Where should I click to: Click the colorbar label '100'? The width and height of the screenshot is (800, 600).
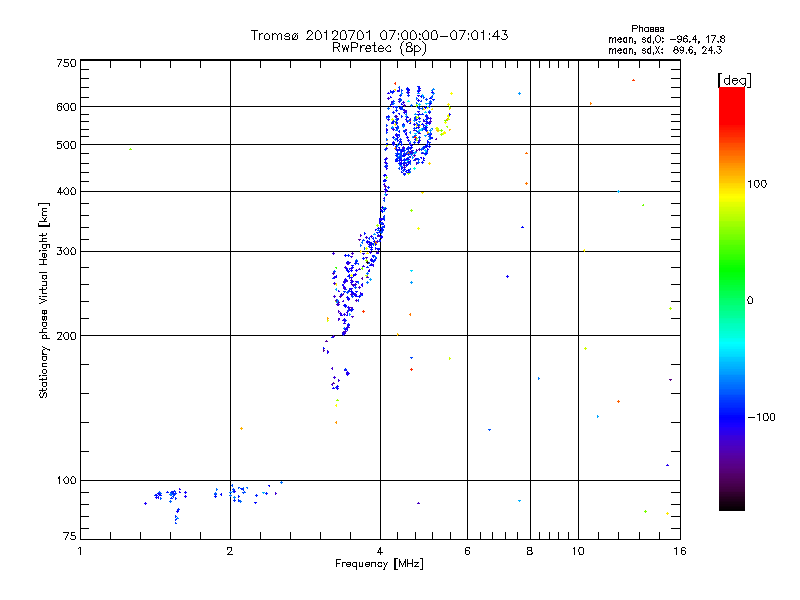757,184
